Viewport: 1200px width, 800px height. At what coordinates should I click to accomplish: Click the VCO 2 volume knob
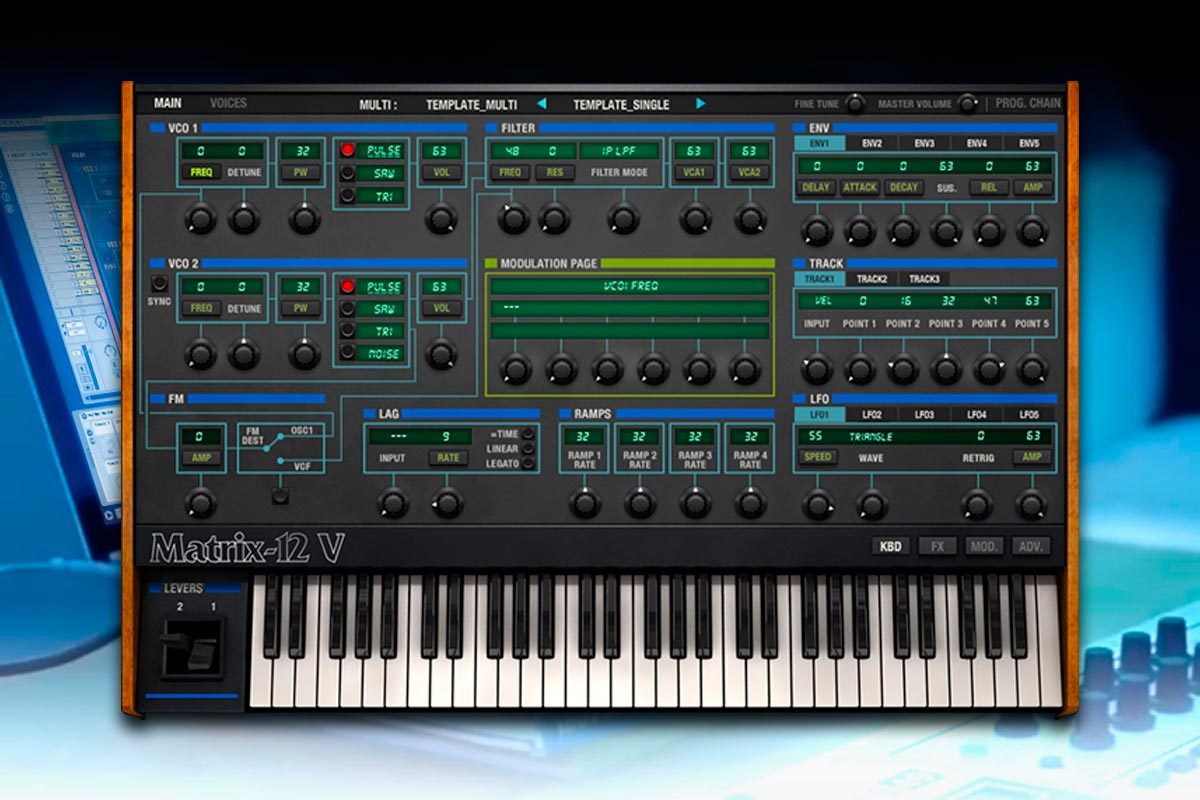pyautogui.click(x=440, y=353)
